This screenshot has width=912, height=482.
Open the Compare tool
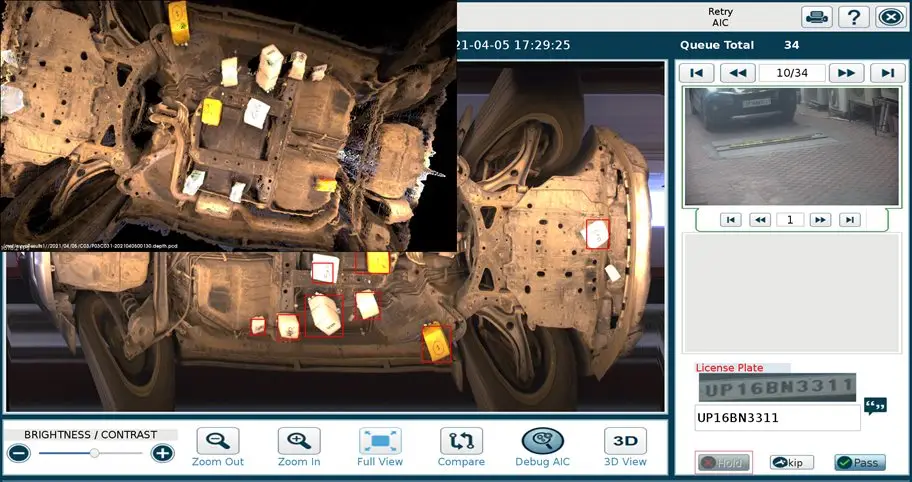[461, 441]
